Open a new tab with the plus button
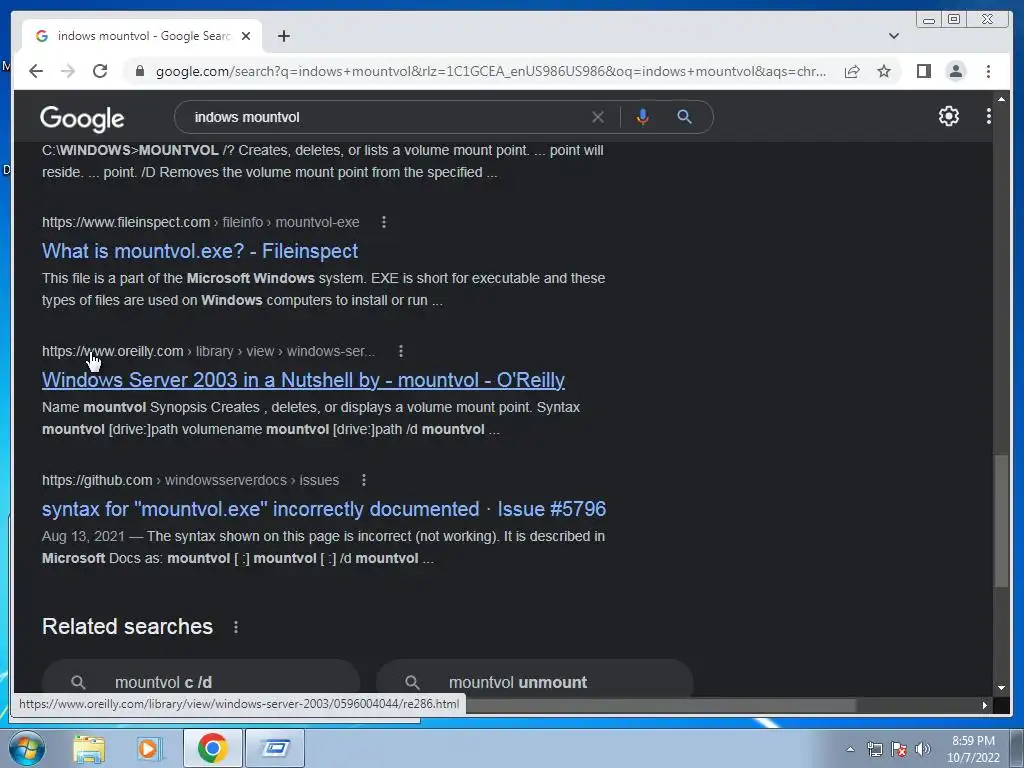Viewport: 1024px width, 768px height. point(283,36)
